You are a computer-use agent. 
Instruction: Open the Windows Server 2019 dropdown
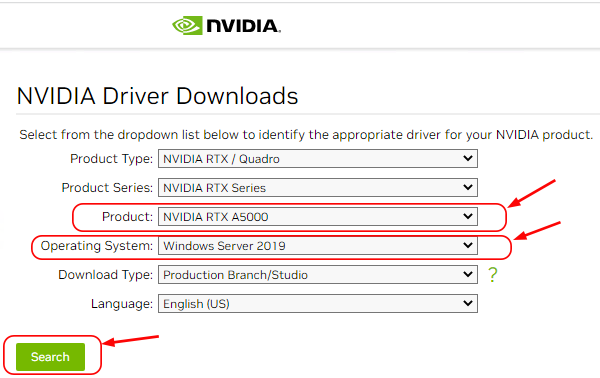pos(318,246)
